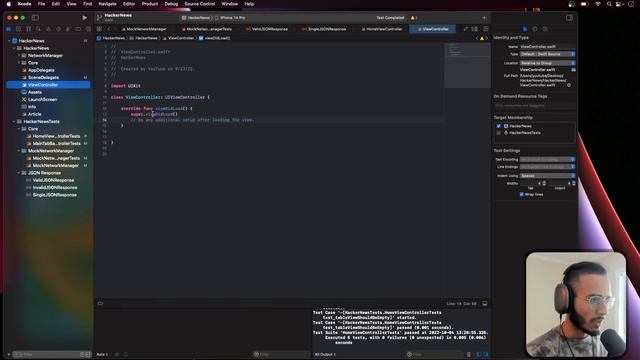
Task: Open the Location dropdown showing Relative to Group
Action: tap(548, 63)
